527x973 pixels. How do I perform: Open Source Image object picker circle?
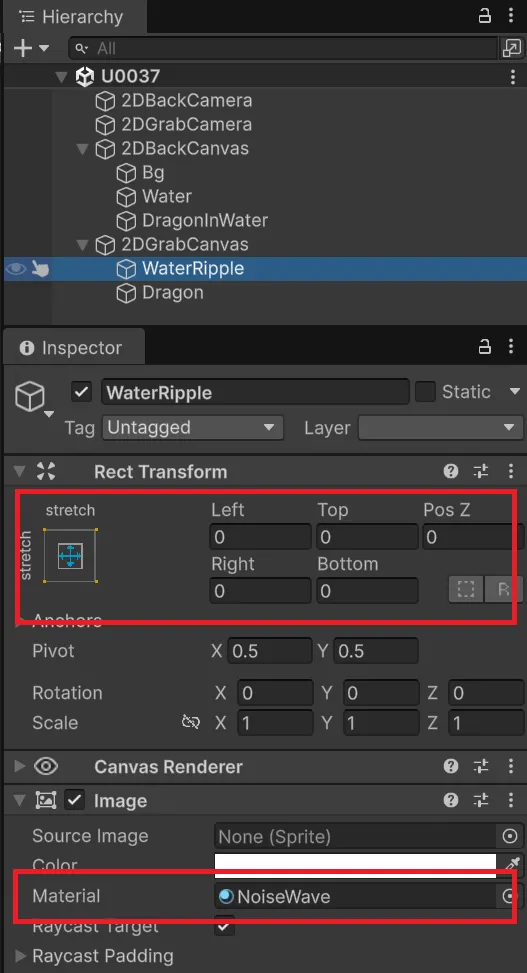pos(510,836)
